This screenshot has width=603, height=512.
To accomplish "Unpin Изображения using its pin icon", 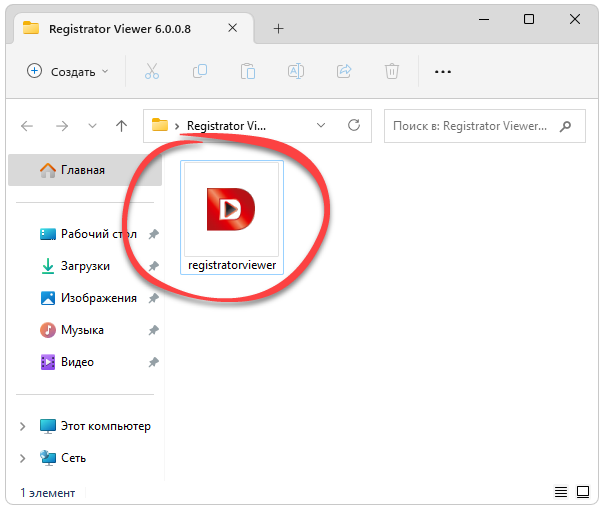I will click(154, 298).
